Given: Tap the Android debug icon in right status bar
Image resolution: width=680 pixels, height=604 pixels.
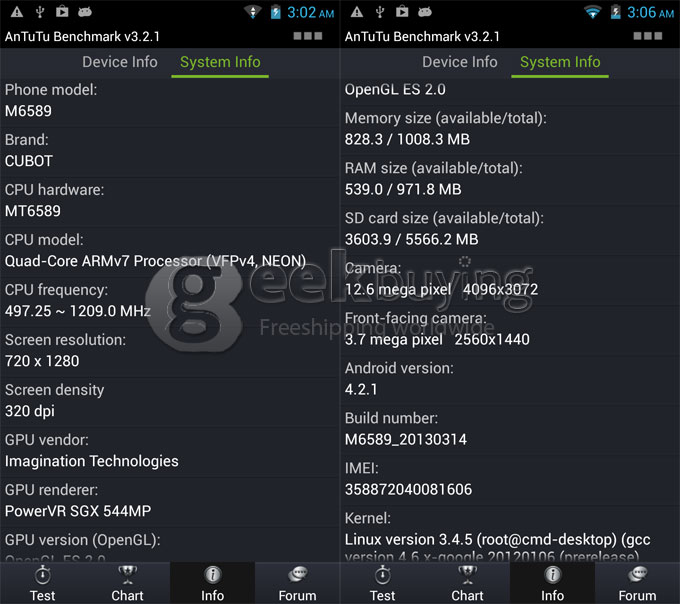Looking at the screenshot, I should tap(425, 12).
